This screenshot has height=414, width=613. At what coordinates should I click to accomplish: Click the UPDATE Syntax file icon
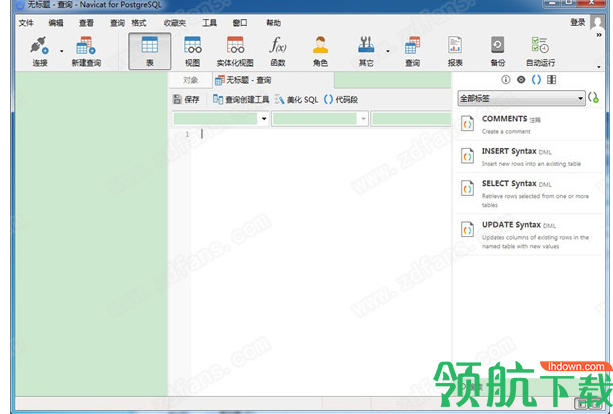click(467, 230)
